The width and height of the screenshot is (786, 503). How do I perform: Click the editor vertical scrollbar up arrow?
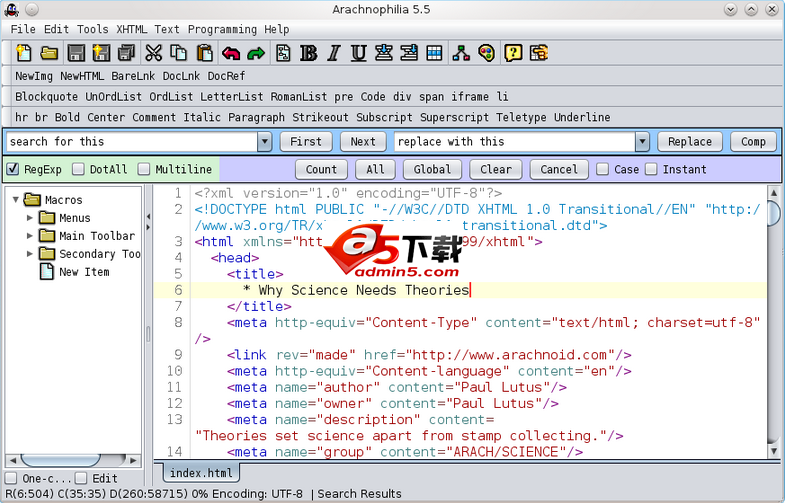coord(773,192)
